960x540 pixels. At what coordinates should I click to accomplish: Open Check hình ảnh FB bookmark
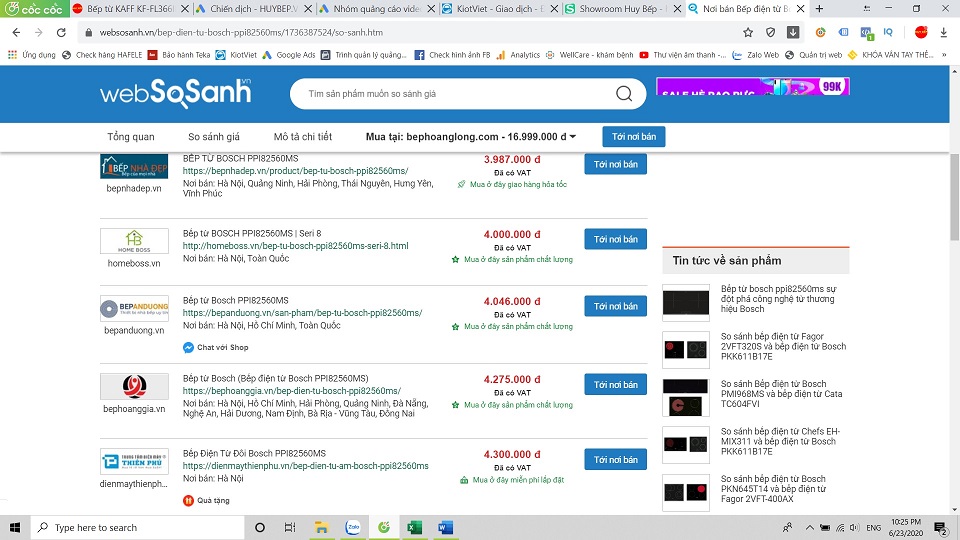452,54
